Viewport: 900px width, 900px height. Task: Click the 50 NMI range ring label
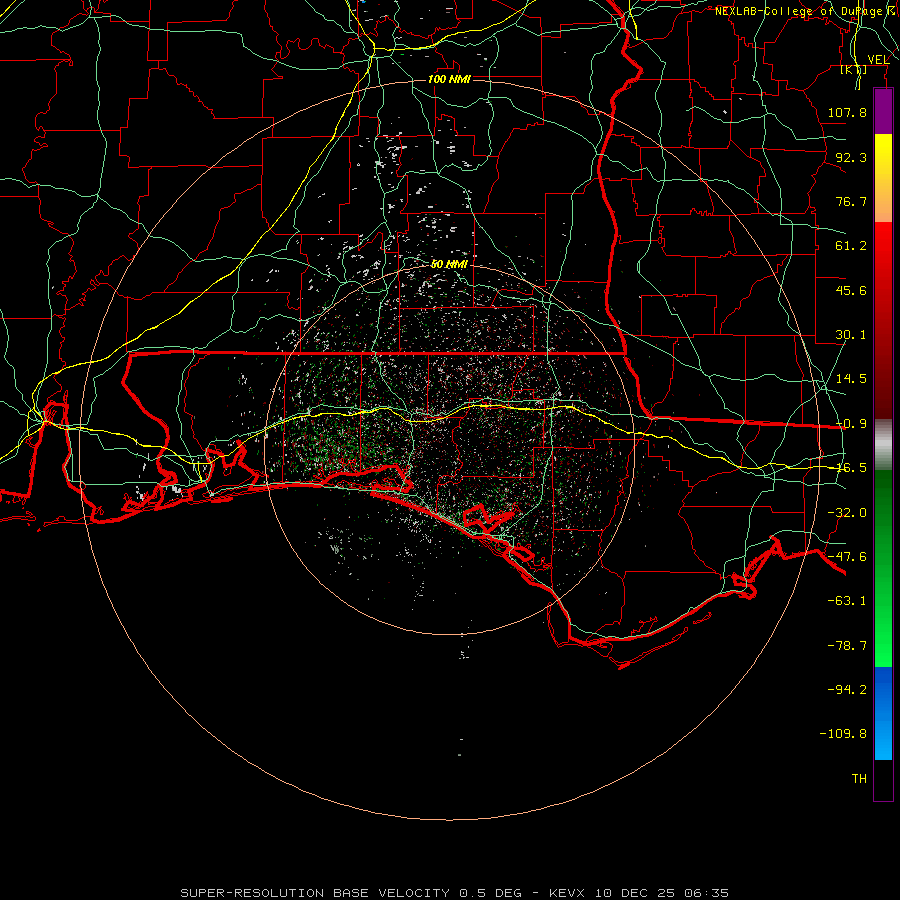(x=449, y=264)
